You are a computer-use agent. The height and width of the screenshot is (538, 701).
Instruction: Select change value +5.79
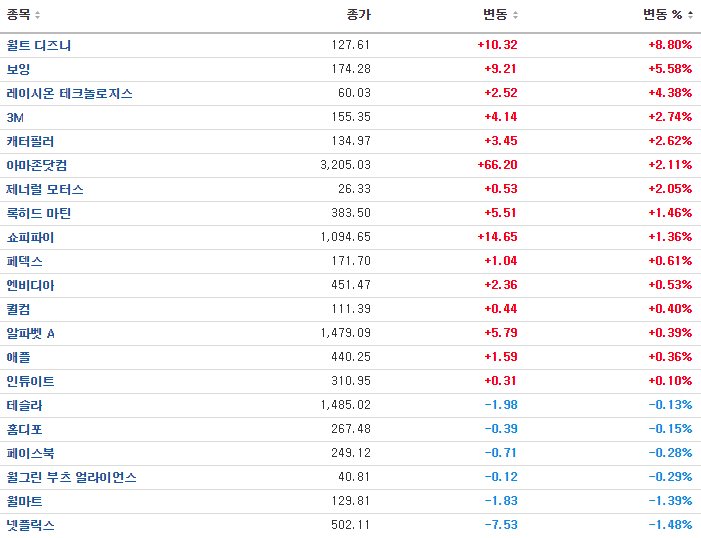click(501, 333)
